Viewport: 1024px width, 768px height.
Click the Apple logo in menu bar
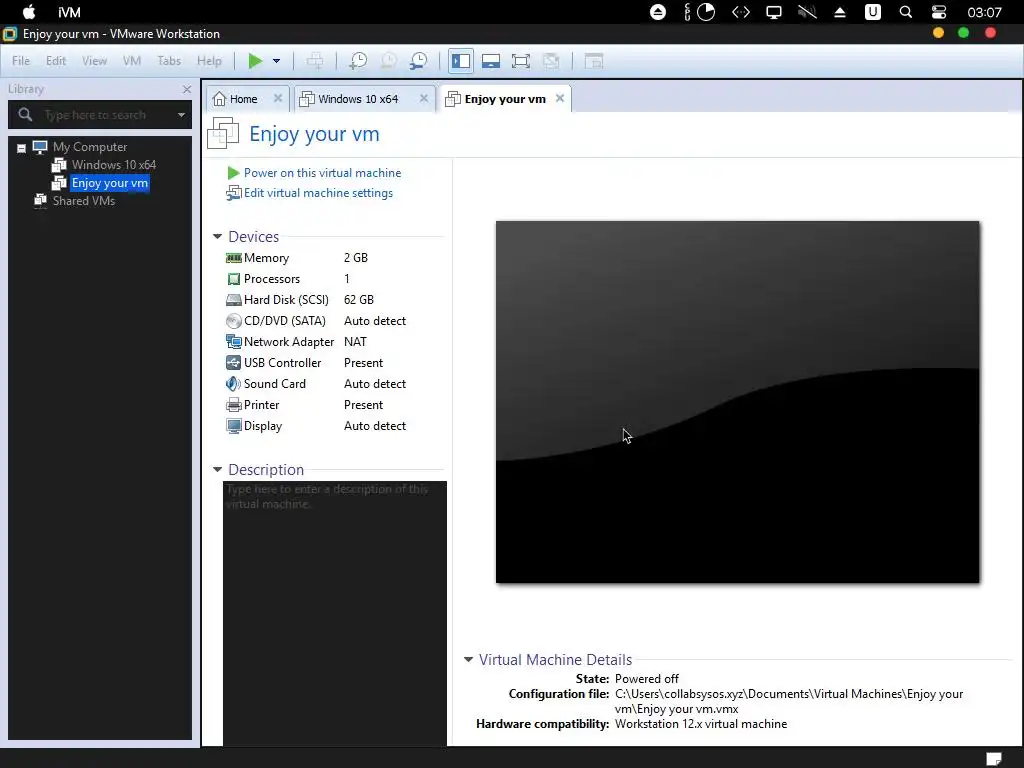(x=29, y=12)
